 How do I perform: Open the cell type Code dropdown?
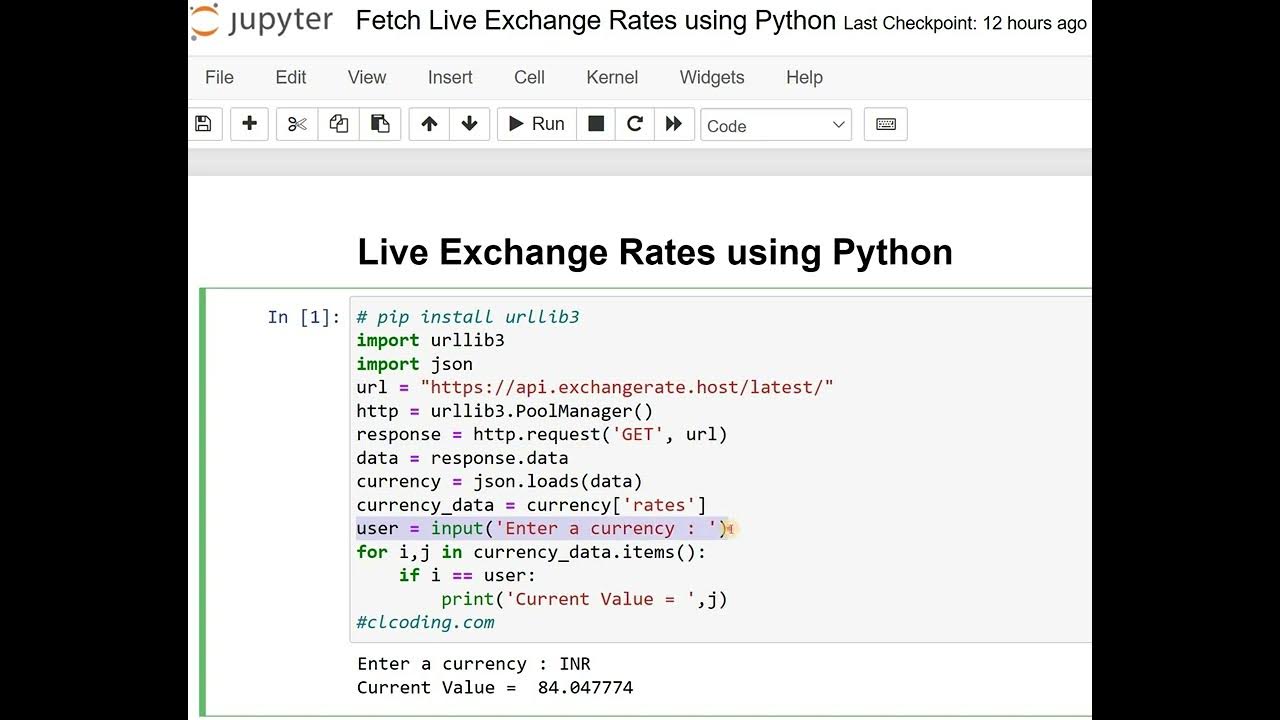click(776, 125)
